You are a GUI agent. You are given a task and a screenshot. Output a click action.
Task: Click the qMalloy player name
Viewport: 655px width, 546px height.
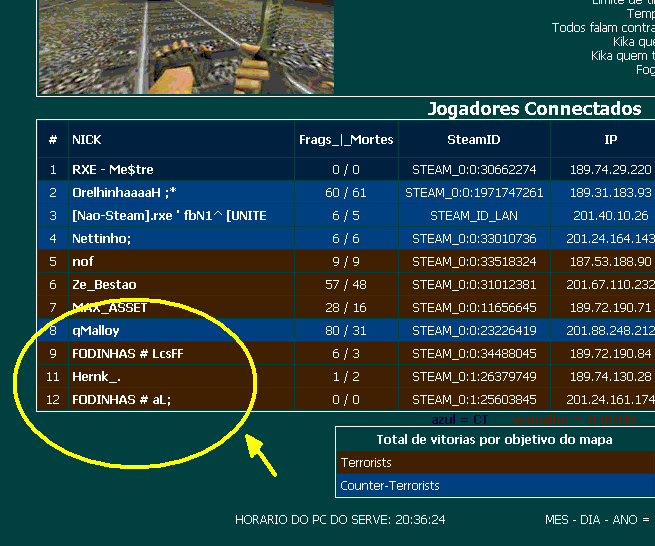point(96,330)
